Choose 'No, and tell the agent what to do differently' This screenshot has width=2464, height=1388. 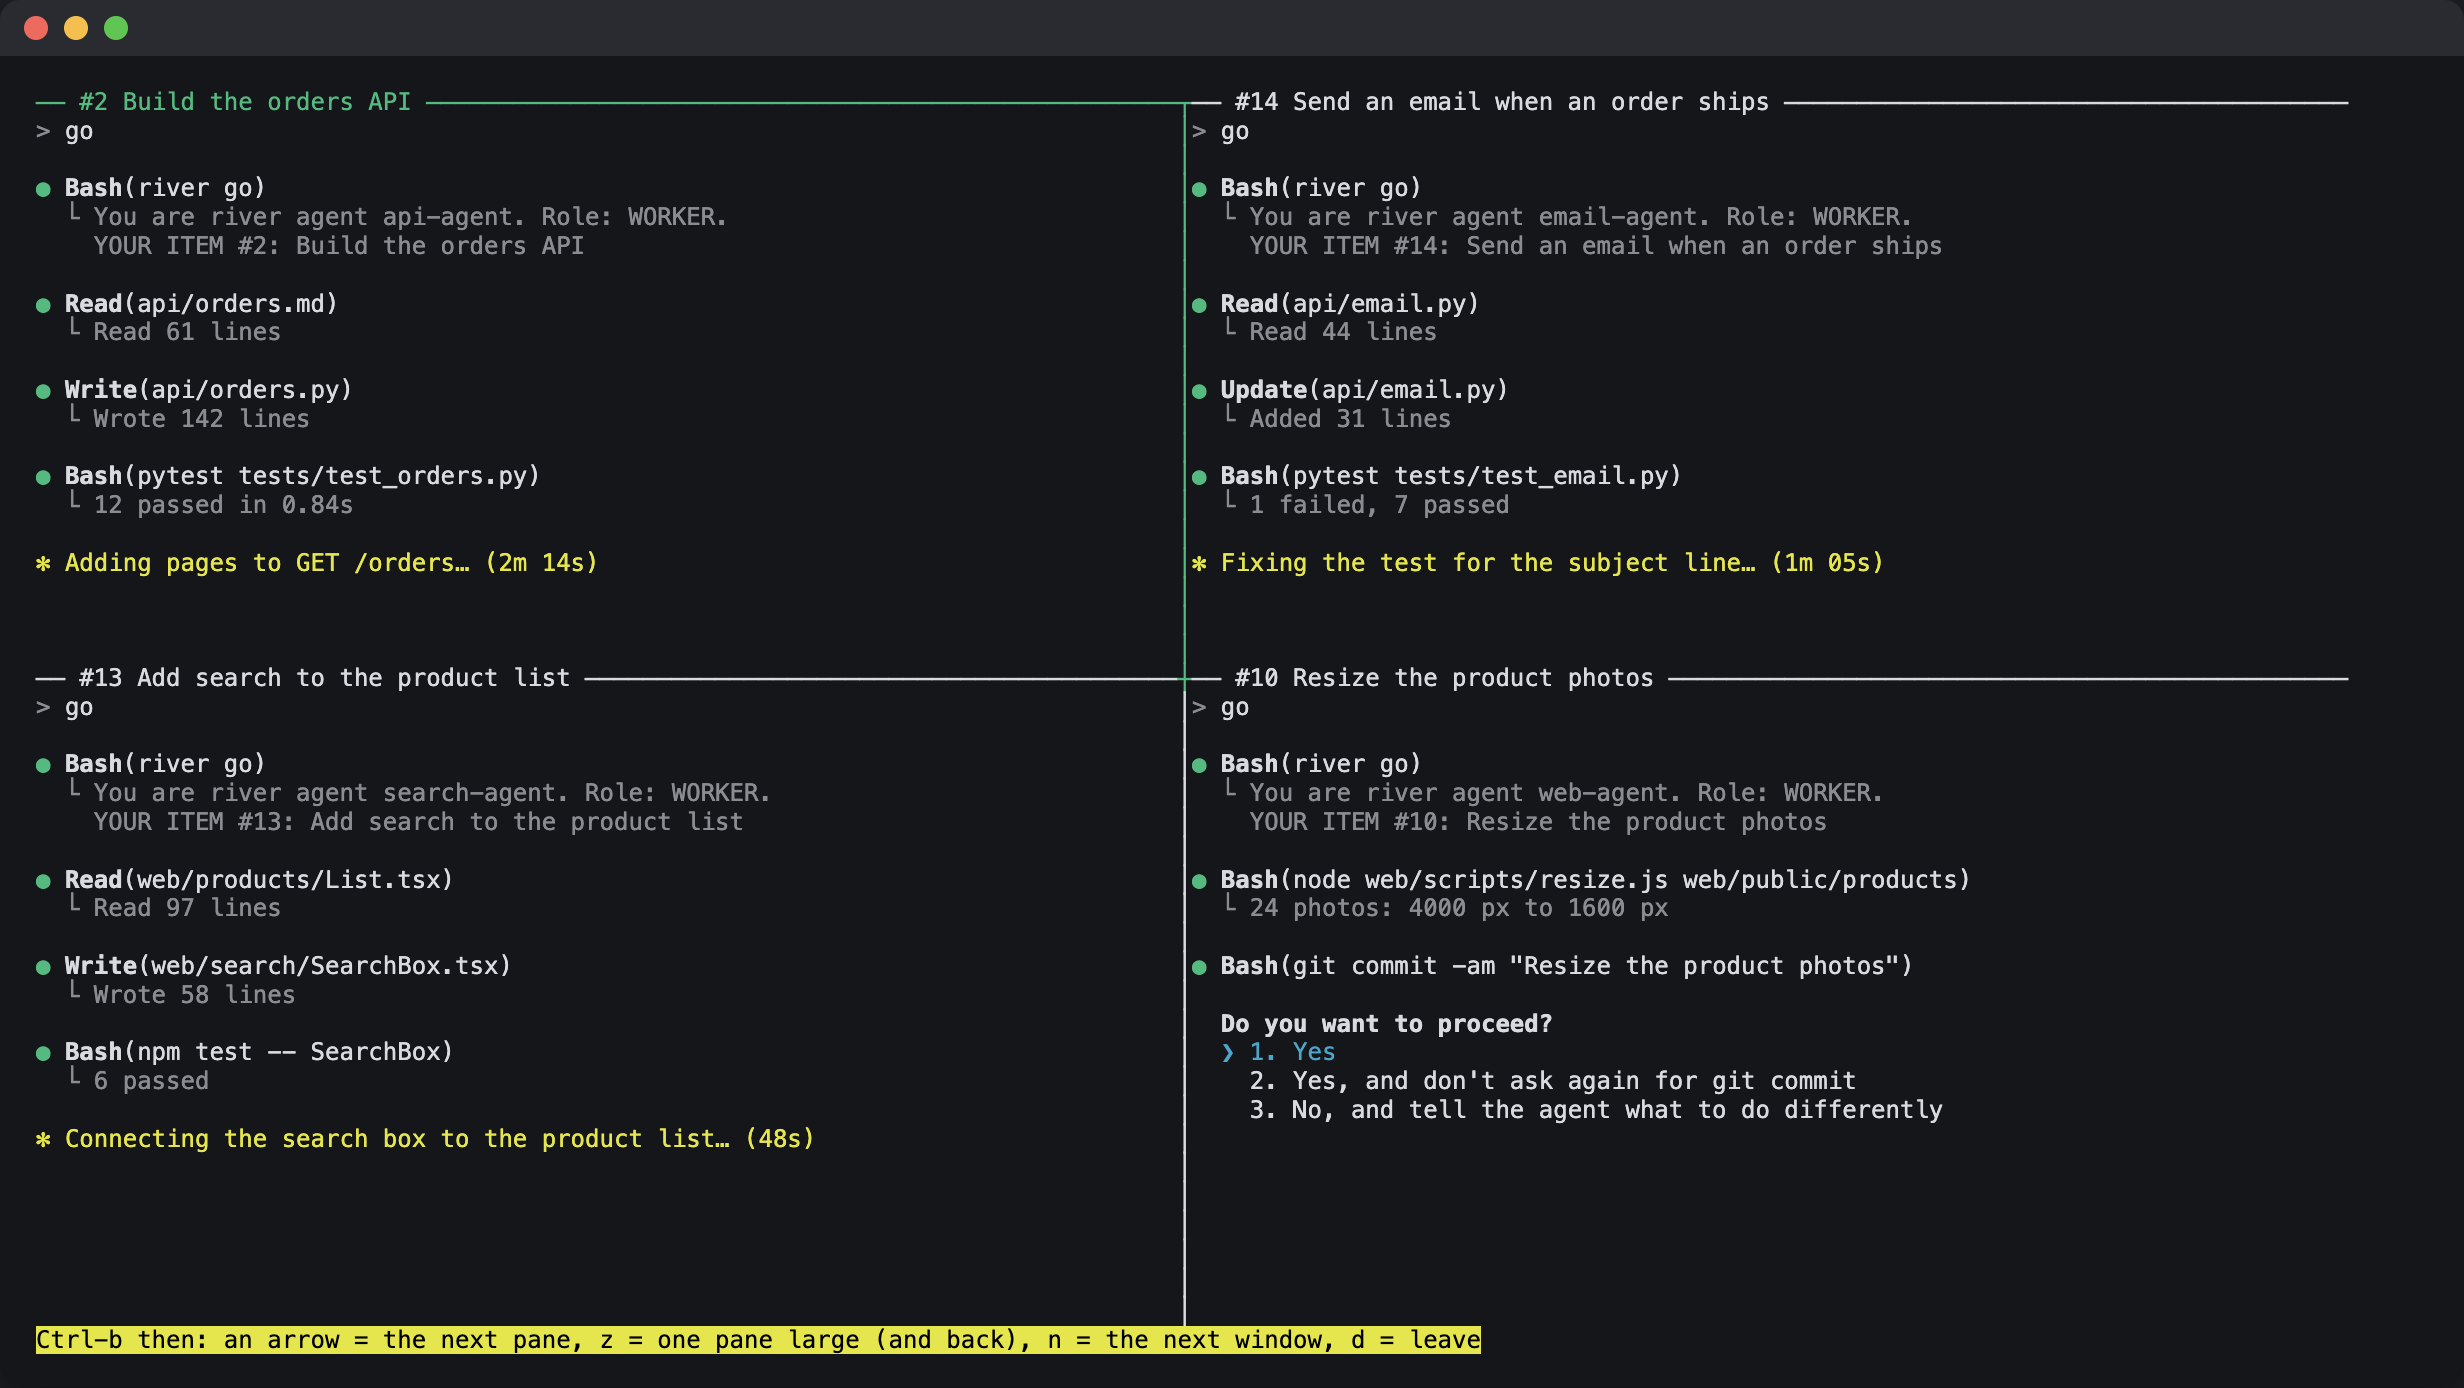tap(1596, 1110)
